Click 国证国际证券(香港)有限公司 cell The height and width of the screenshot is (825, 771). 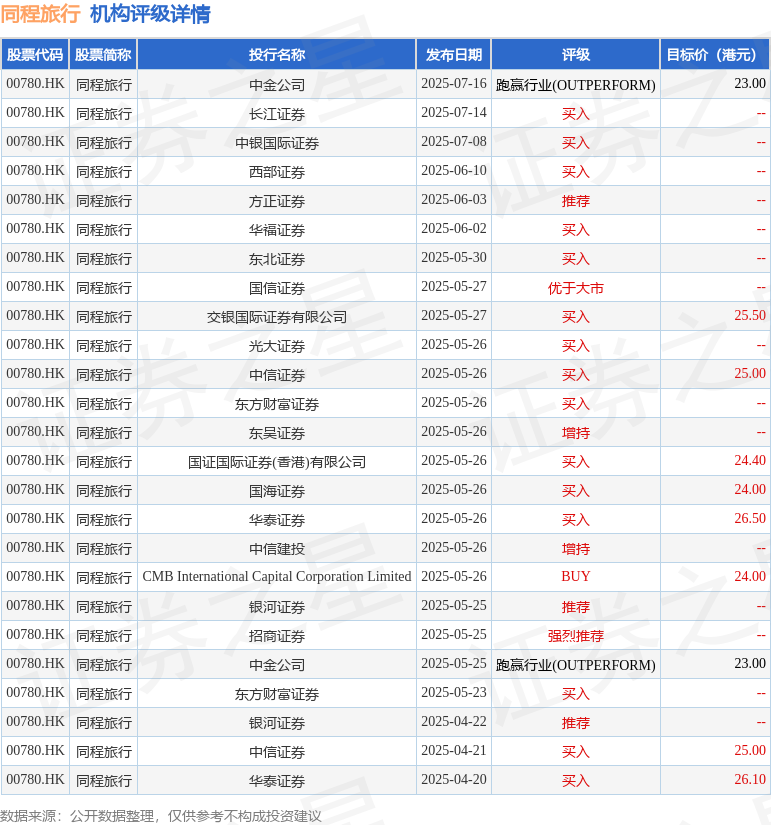pos(277,461)
